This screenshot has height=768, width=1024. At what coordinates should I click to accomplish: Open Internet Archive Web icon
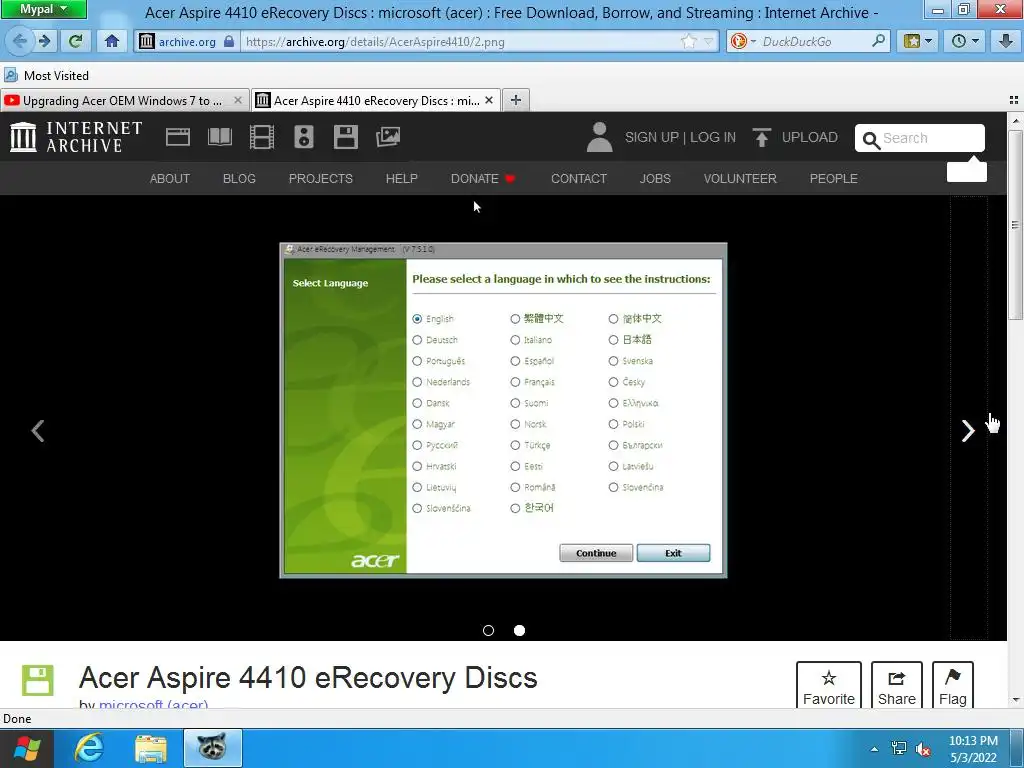tap(178, 137)
